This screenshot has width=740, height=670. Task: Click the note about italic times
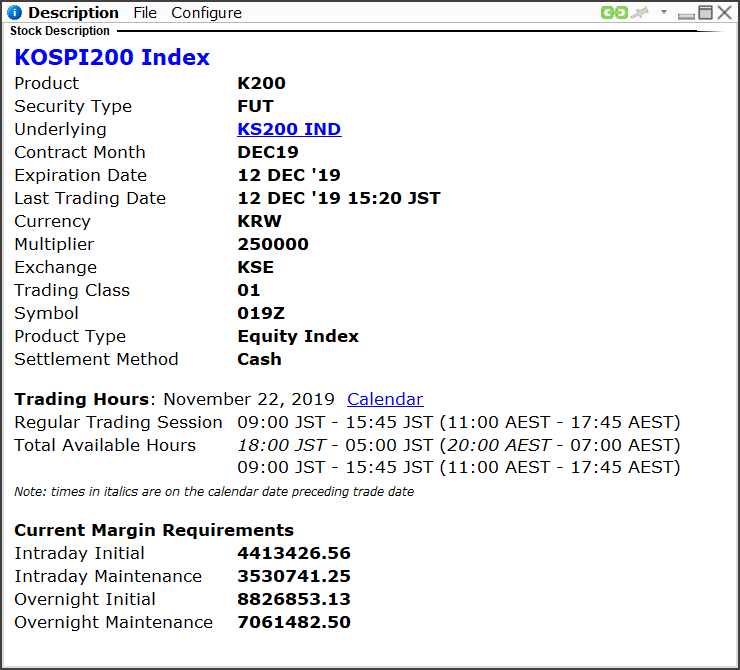214,492
